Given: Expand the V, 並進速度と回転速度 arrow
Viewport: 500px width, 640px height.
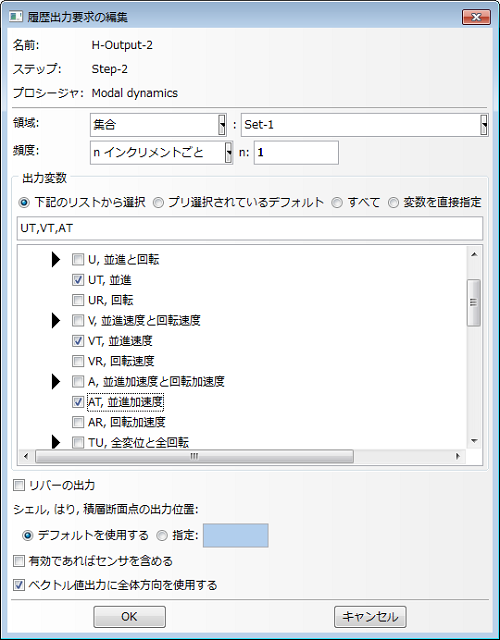Looking at the screenshot, I should click(56, 320).
